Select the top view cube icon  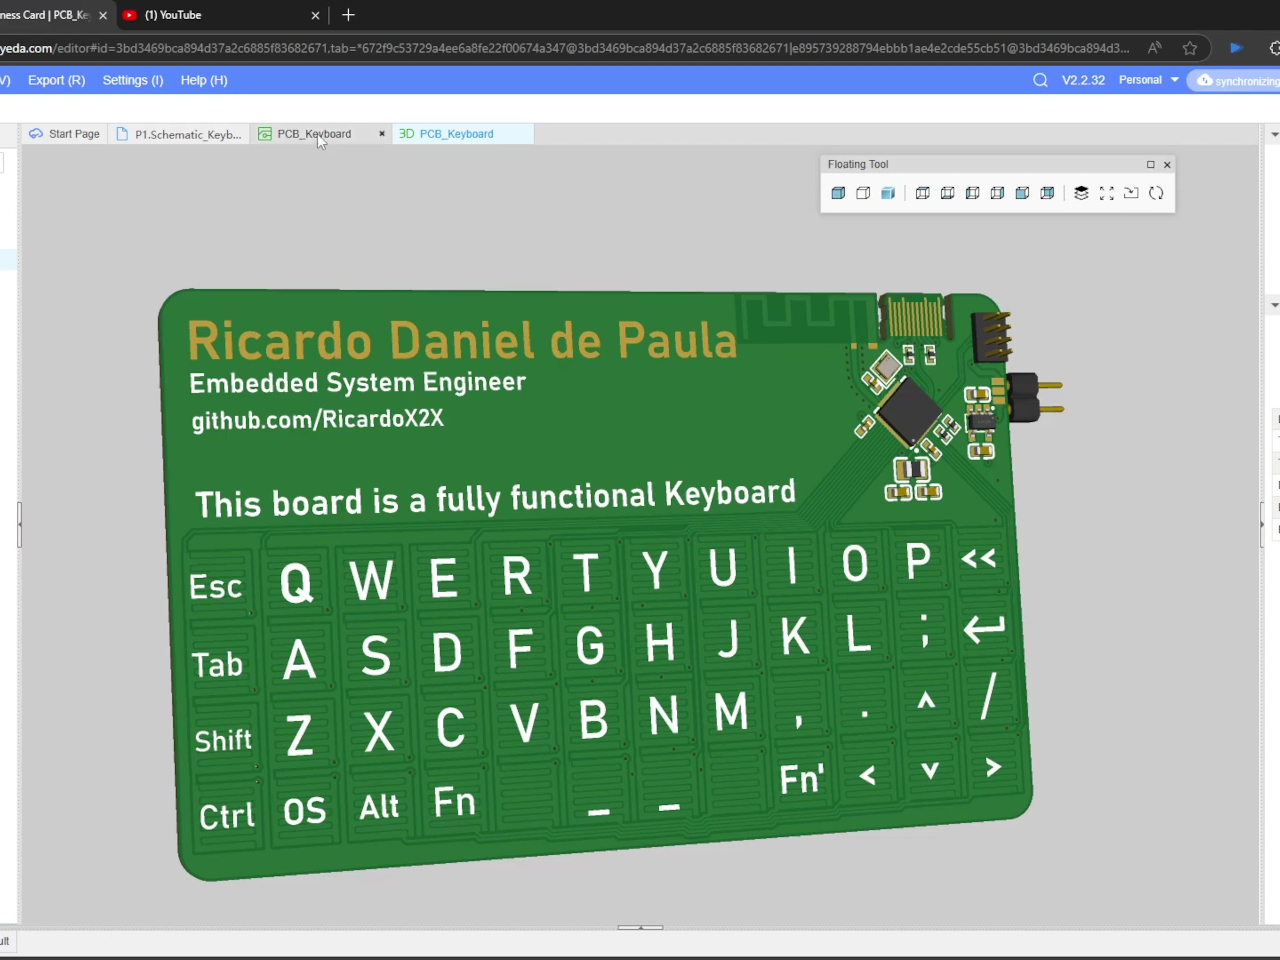tap(922, 192)
